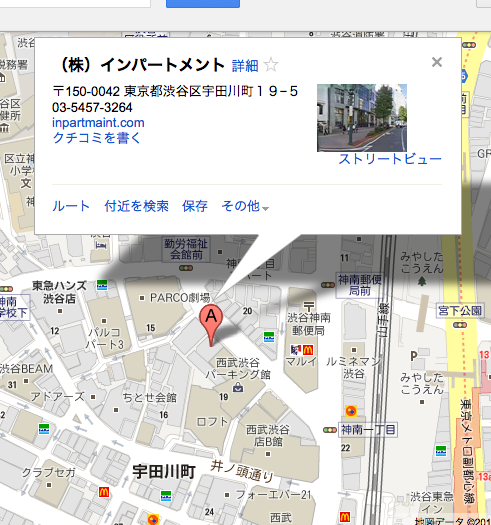491x525 pixels.
Task: Click the フォーエバー21 place label
Action: 274,495
